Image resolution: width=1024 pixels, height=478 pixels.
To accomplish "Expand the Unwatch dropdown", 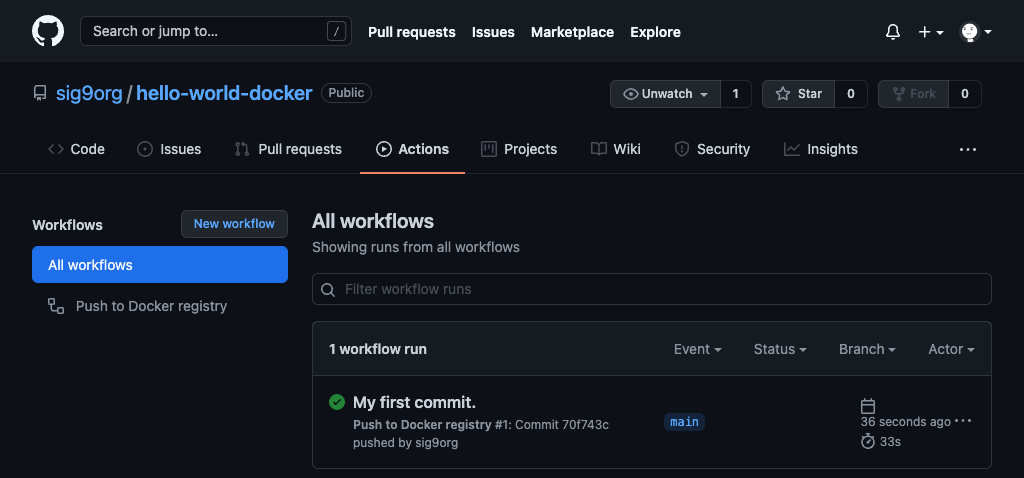I will (665, 94).
